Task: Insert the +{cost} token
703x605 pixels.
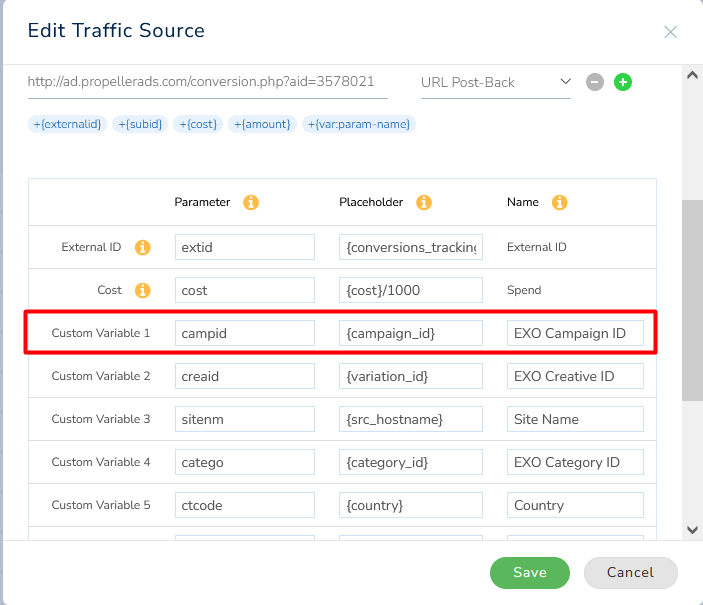Action: coord(198,124)
